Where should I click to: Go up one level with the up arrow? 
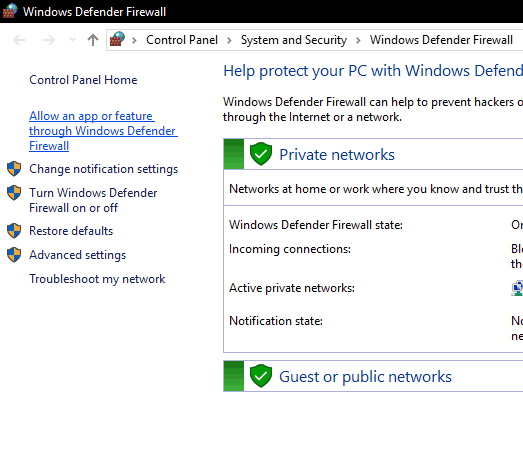click(93, 40)
